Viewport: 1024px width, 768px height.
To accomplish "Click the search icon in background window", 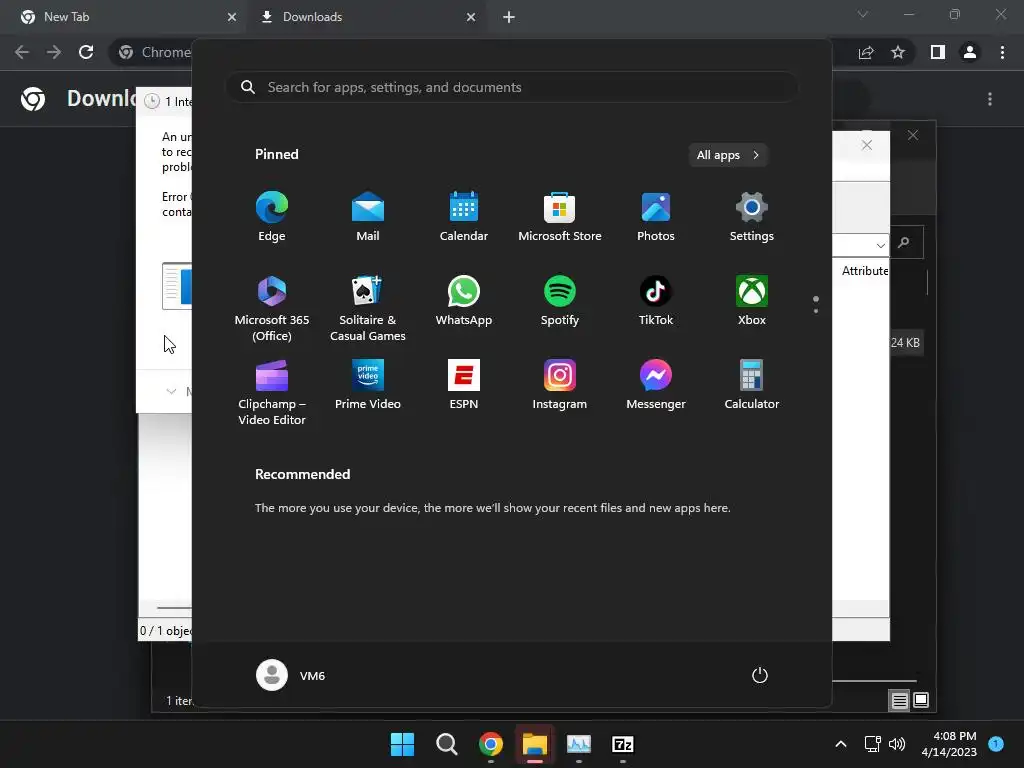I will click(x=904, y=242).
